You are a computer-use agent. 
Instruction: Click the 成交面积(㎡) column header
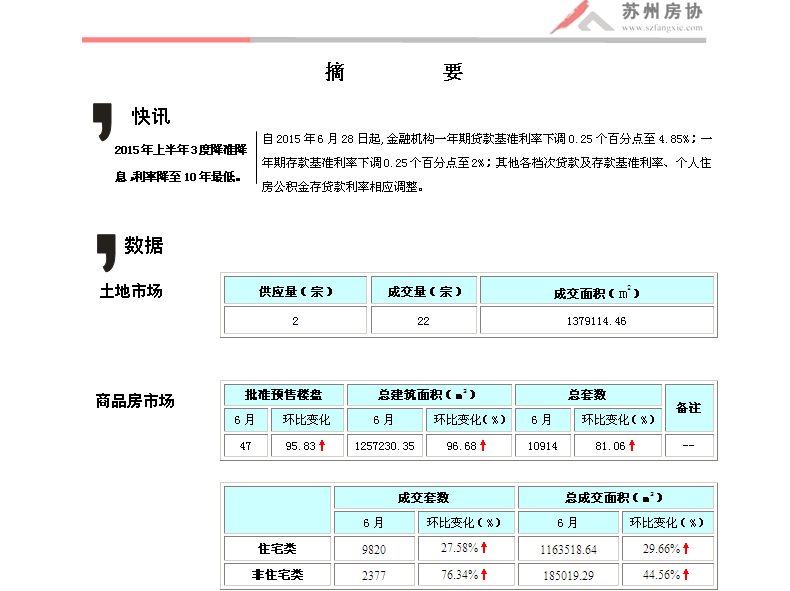[x=597, y=291]
